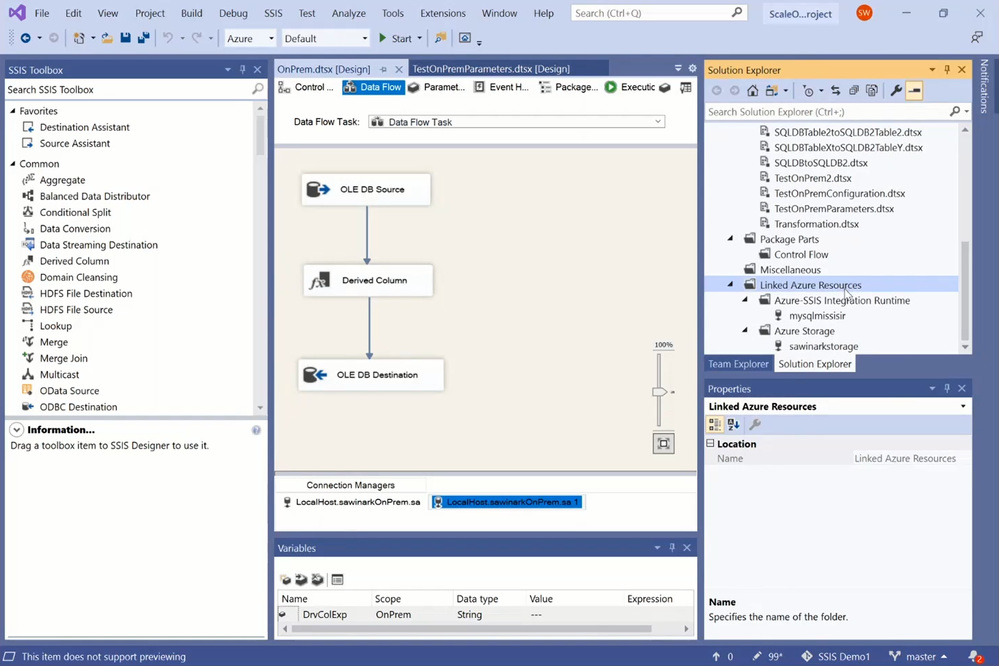Toggle auto-hide pin on Solution Explorer
The height and width of the screenshot is (666, 999).
pyautogui.click(x=947, y=69)
